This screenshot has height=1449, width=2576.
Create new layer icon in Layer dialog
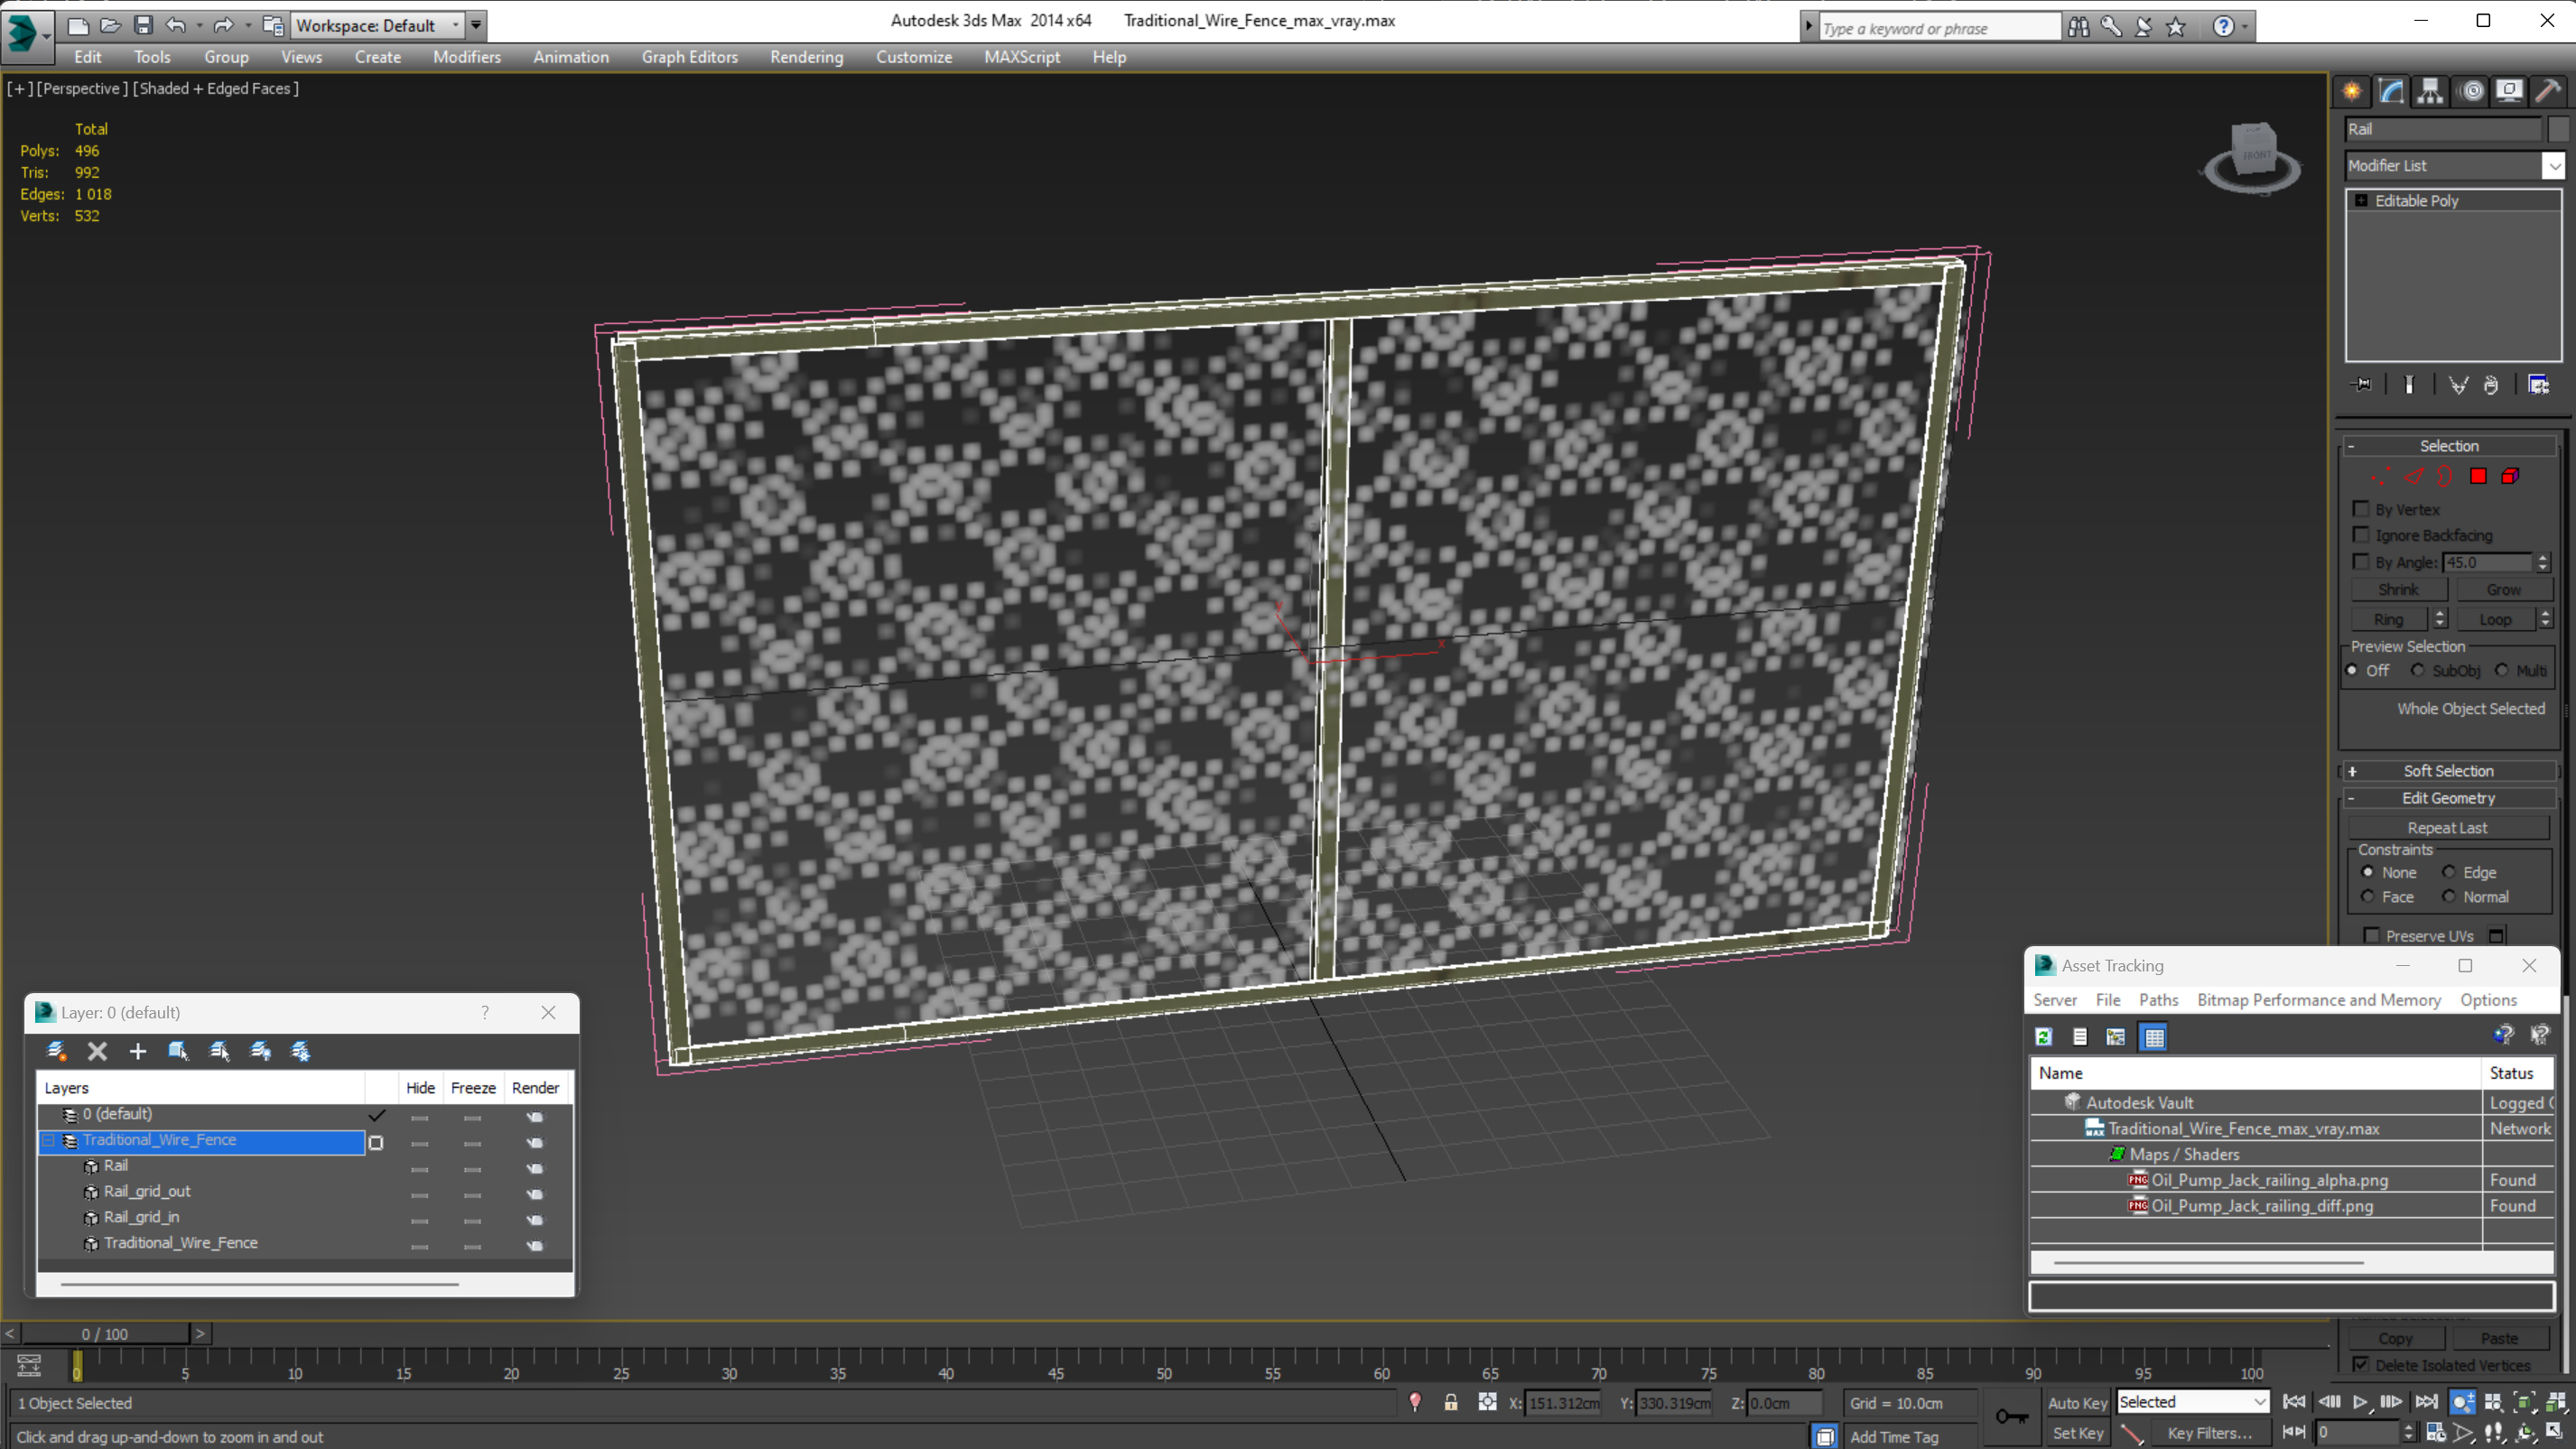(56, 1051)
